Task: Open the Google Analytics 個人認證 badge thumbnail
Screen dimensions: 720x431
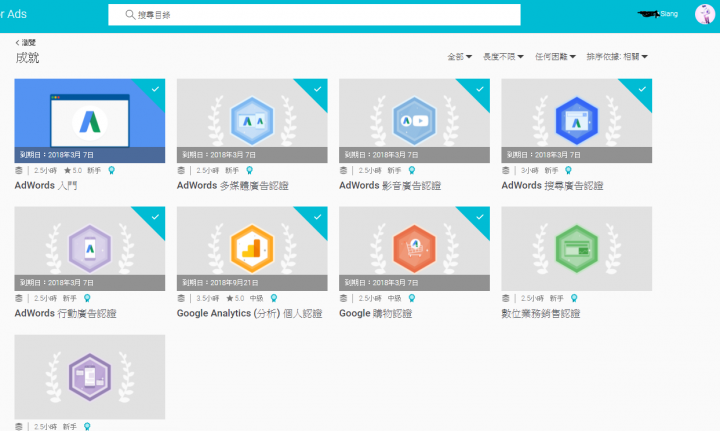Action: tap(252, 248)
